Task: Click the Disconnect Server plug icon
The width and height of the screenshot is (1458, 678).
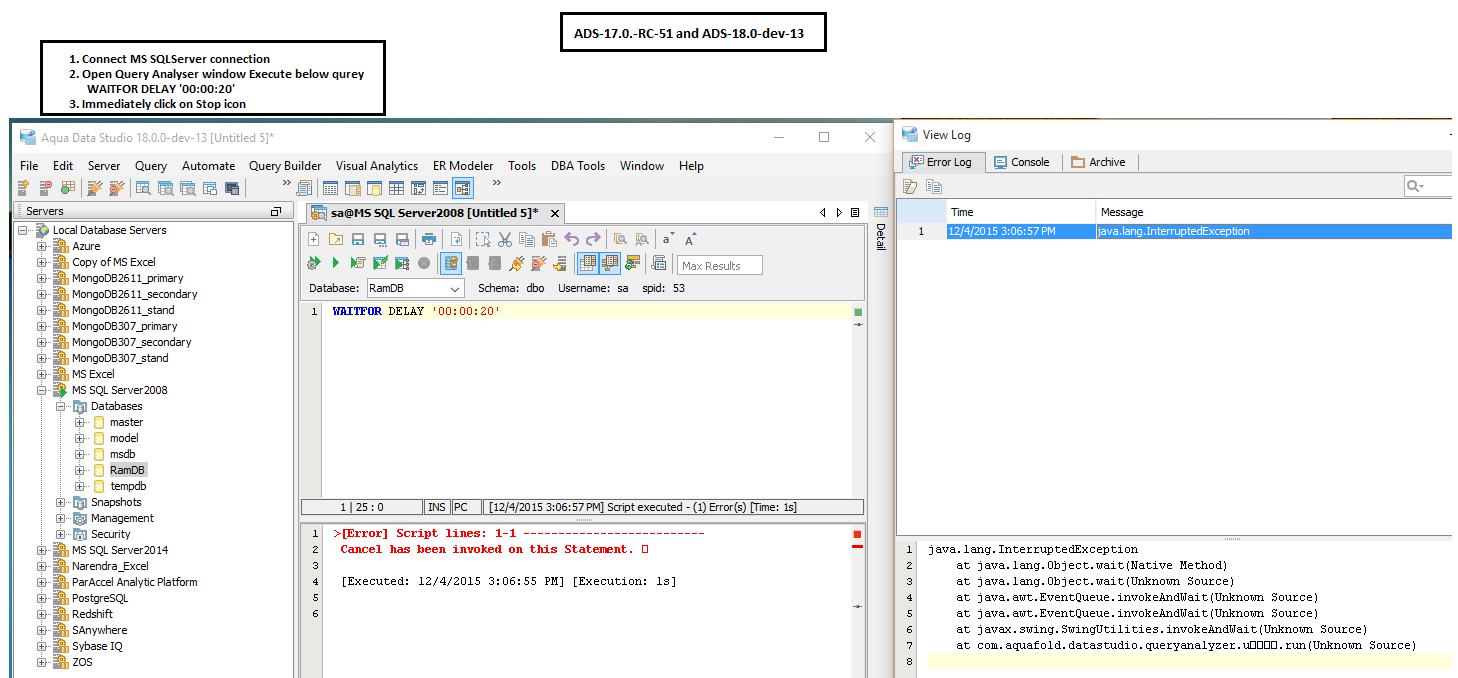Action: tap(116, 187)
